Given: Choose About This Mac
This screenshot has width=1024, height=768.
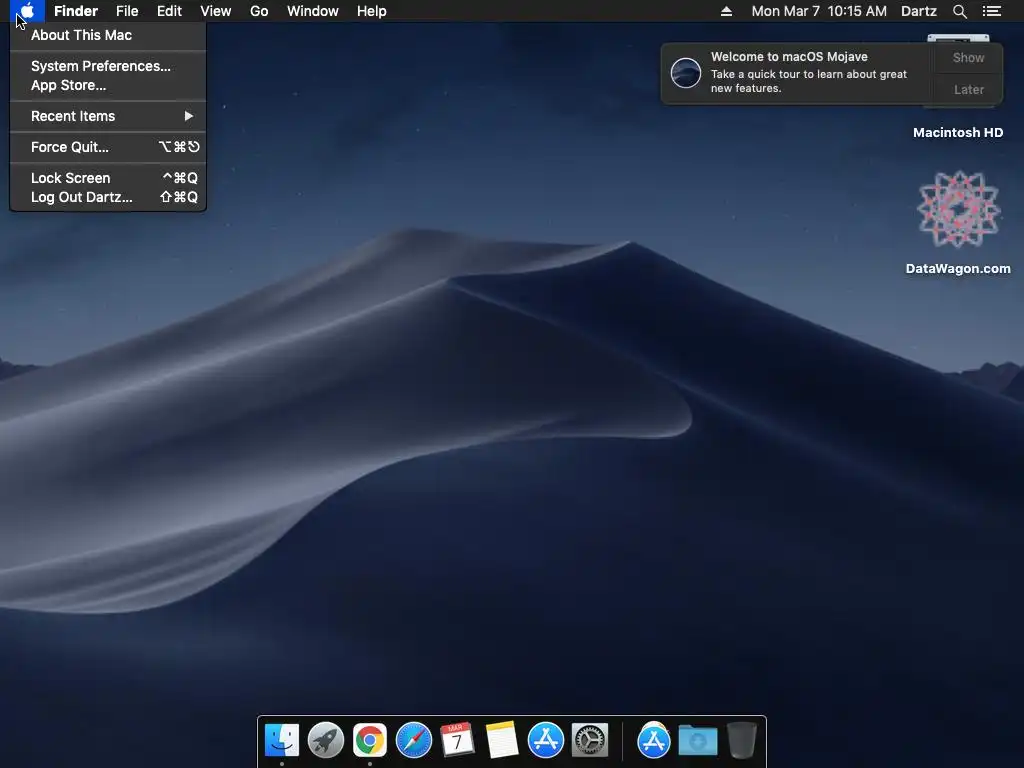Looking at the screenshot, I should [108, 35].
